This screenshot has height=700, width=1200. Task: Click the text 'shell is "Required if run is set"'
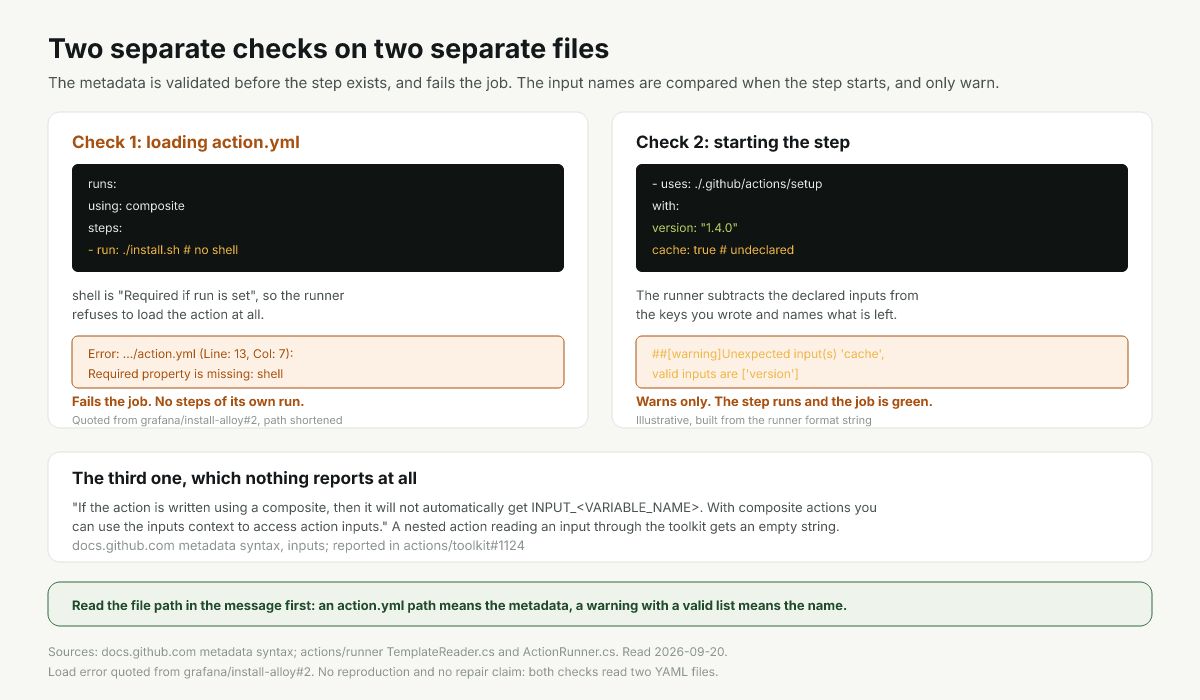pos(165,296)
